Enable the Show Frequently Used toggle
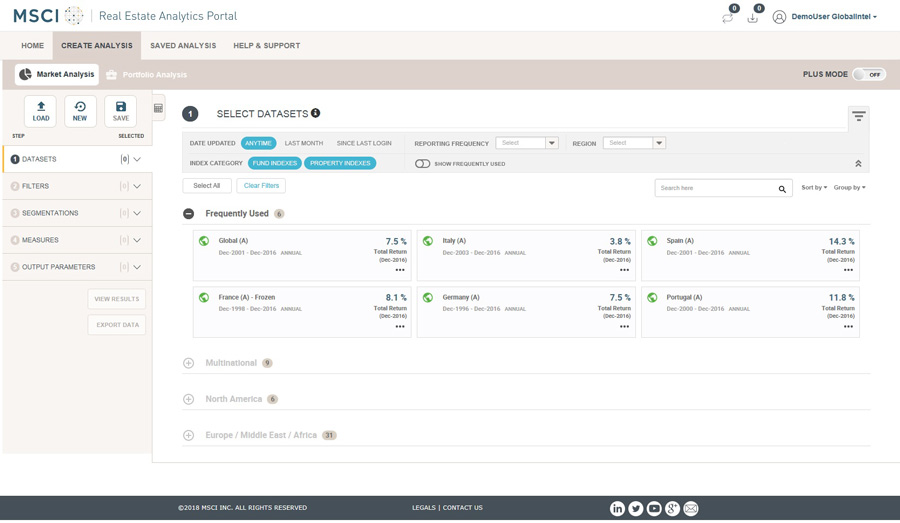Viewport: 900px width, 523px height. click(423, 164)
